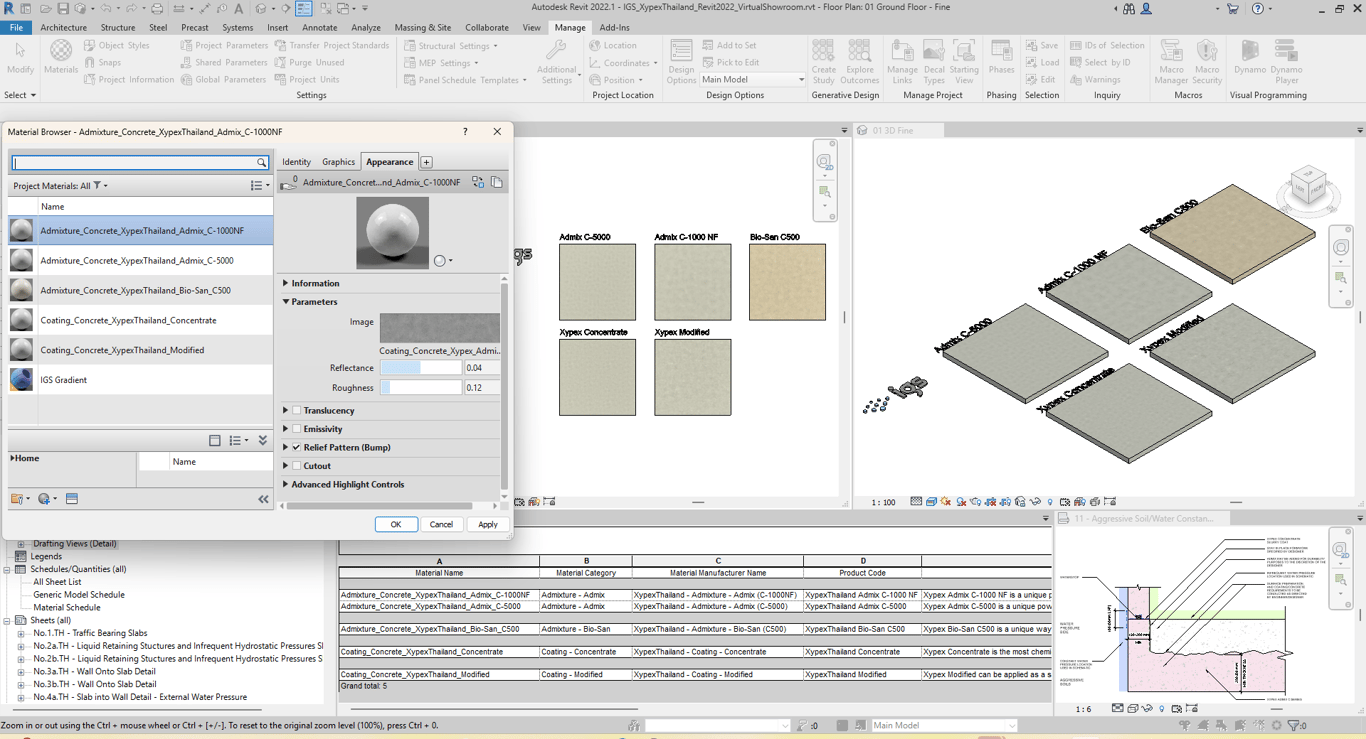
Task: Enable the Translucency checkbox
Action: coord(296,410)
